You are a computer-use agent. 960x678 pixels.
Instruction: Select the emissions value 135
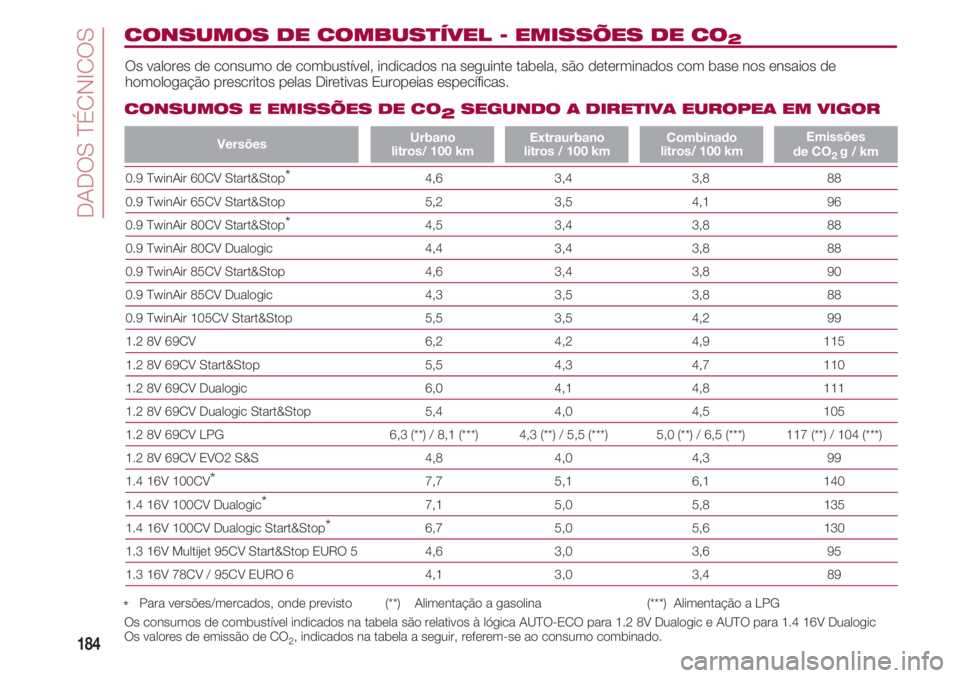click(834, 505)
